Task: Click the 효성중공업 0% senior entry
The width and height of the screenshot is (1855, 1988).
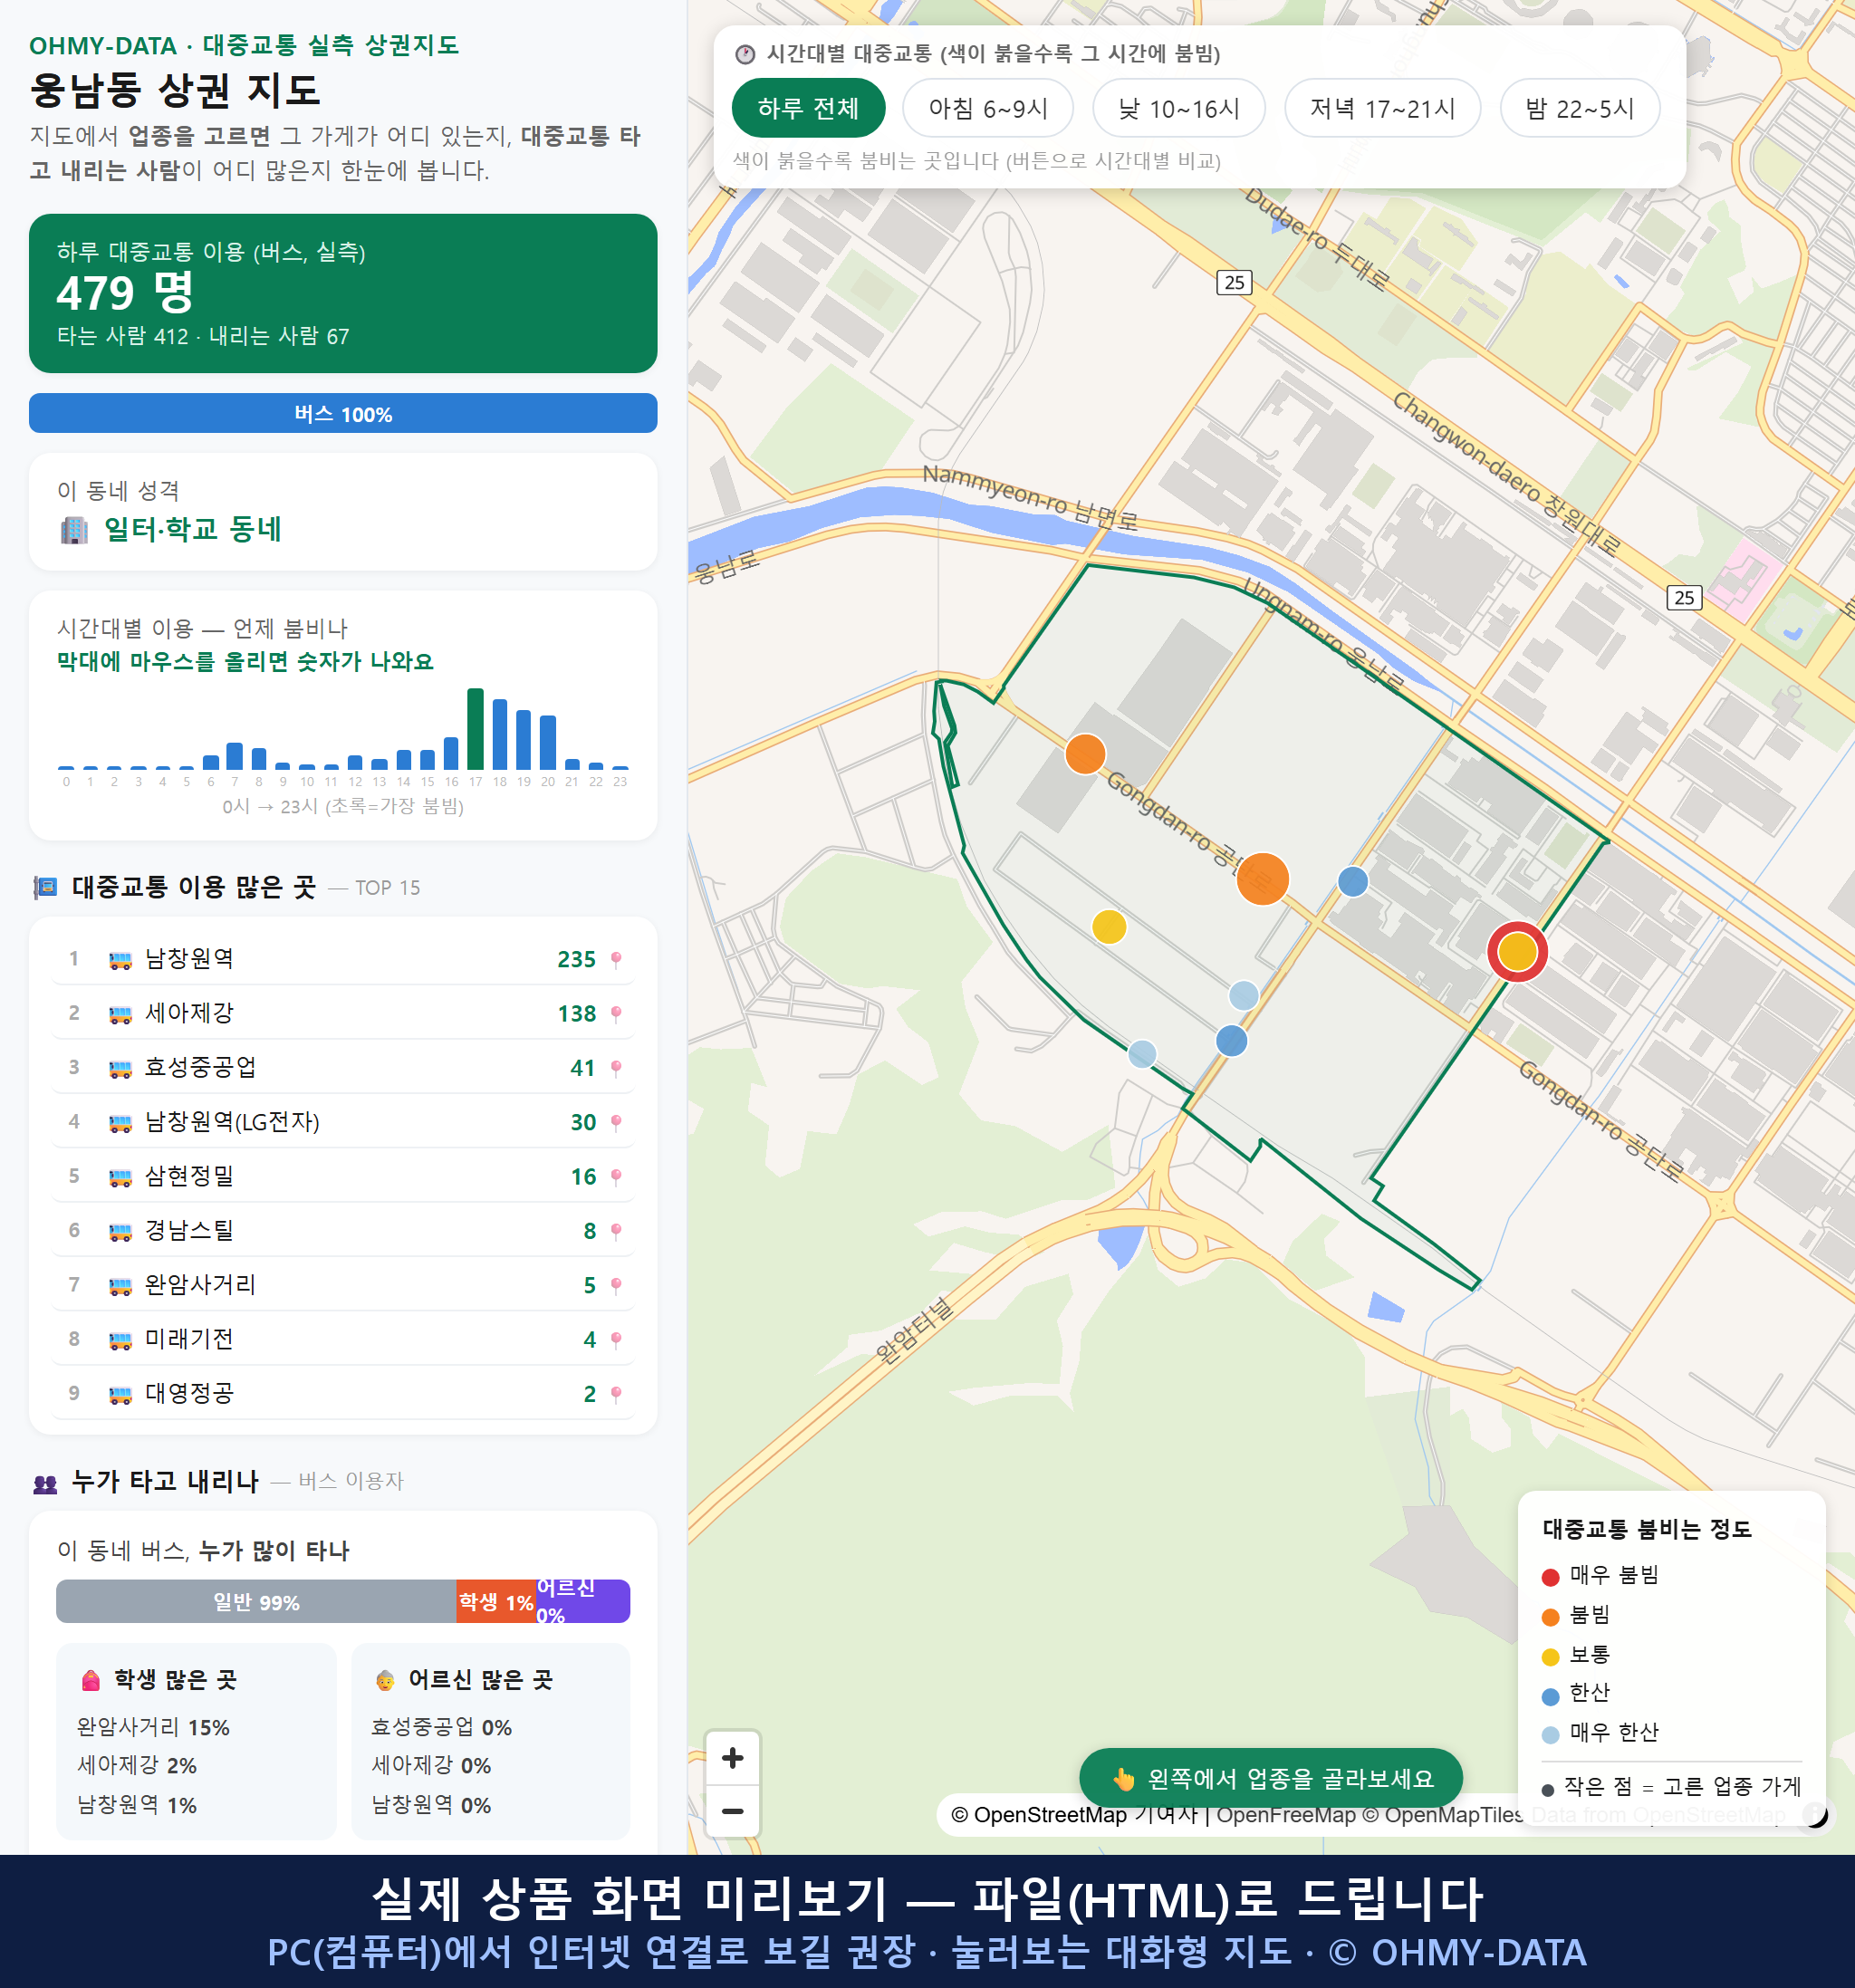Action: click(x=441, y=1727)
